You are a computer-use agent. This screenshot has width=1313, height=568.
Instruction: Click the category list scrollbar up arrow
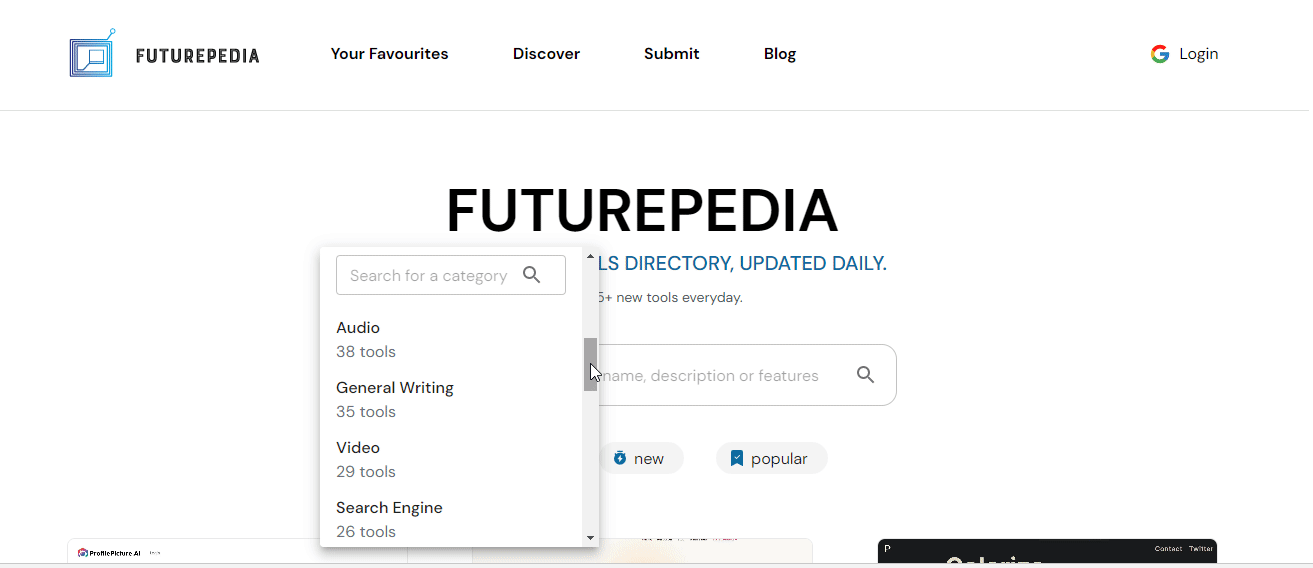[x=590, y=256]
